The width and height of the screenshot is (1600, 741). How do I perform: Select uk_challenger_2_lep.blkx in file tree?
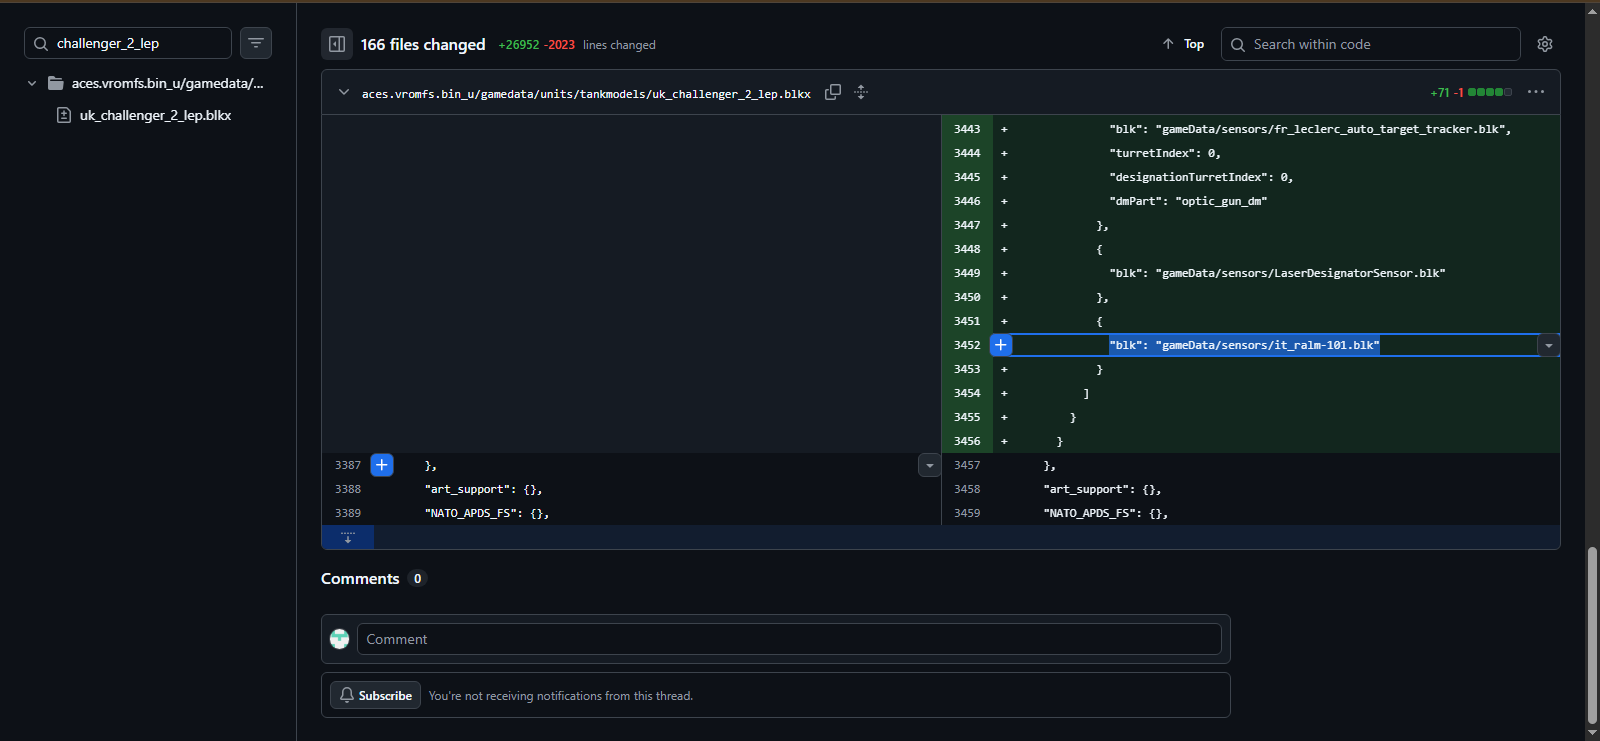(x=155, y=115)
